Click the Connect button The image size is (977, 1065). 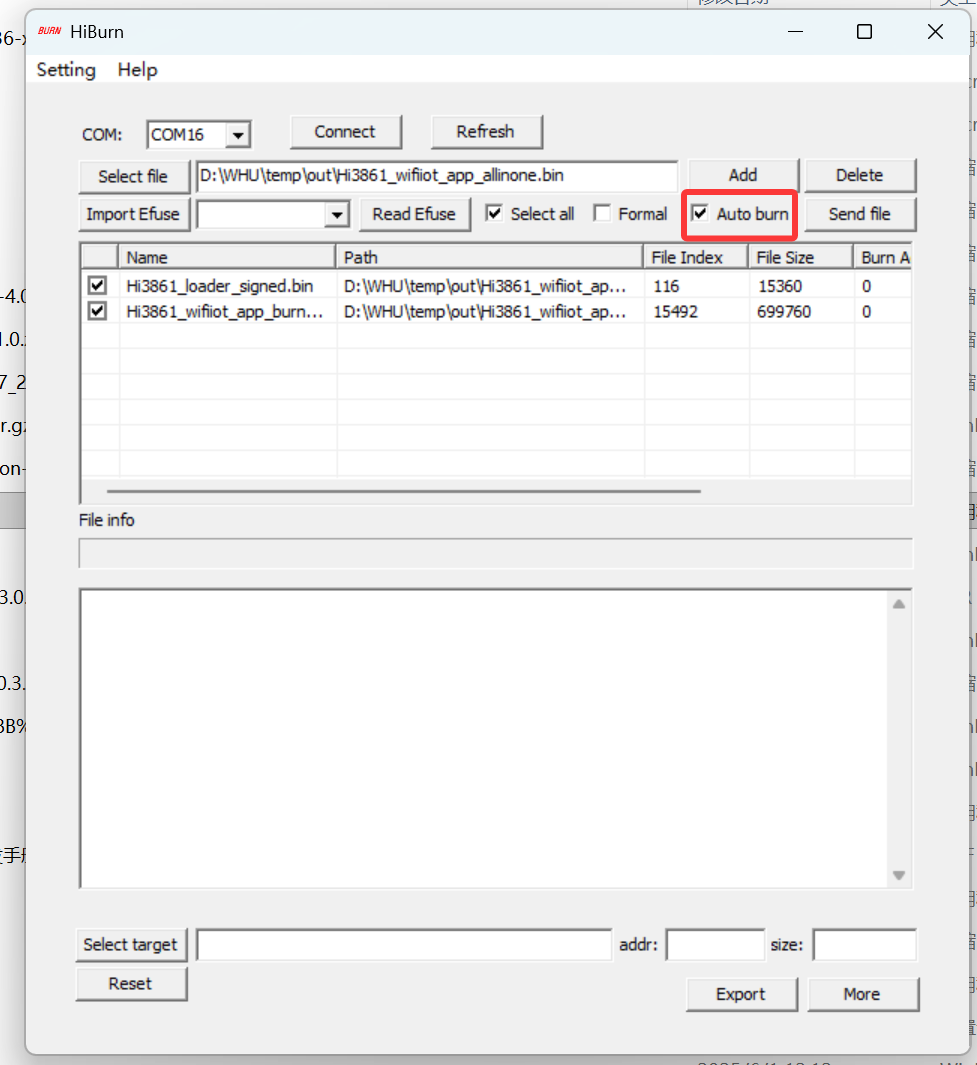click(345, 132)
